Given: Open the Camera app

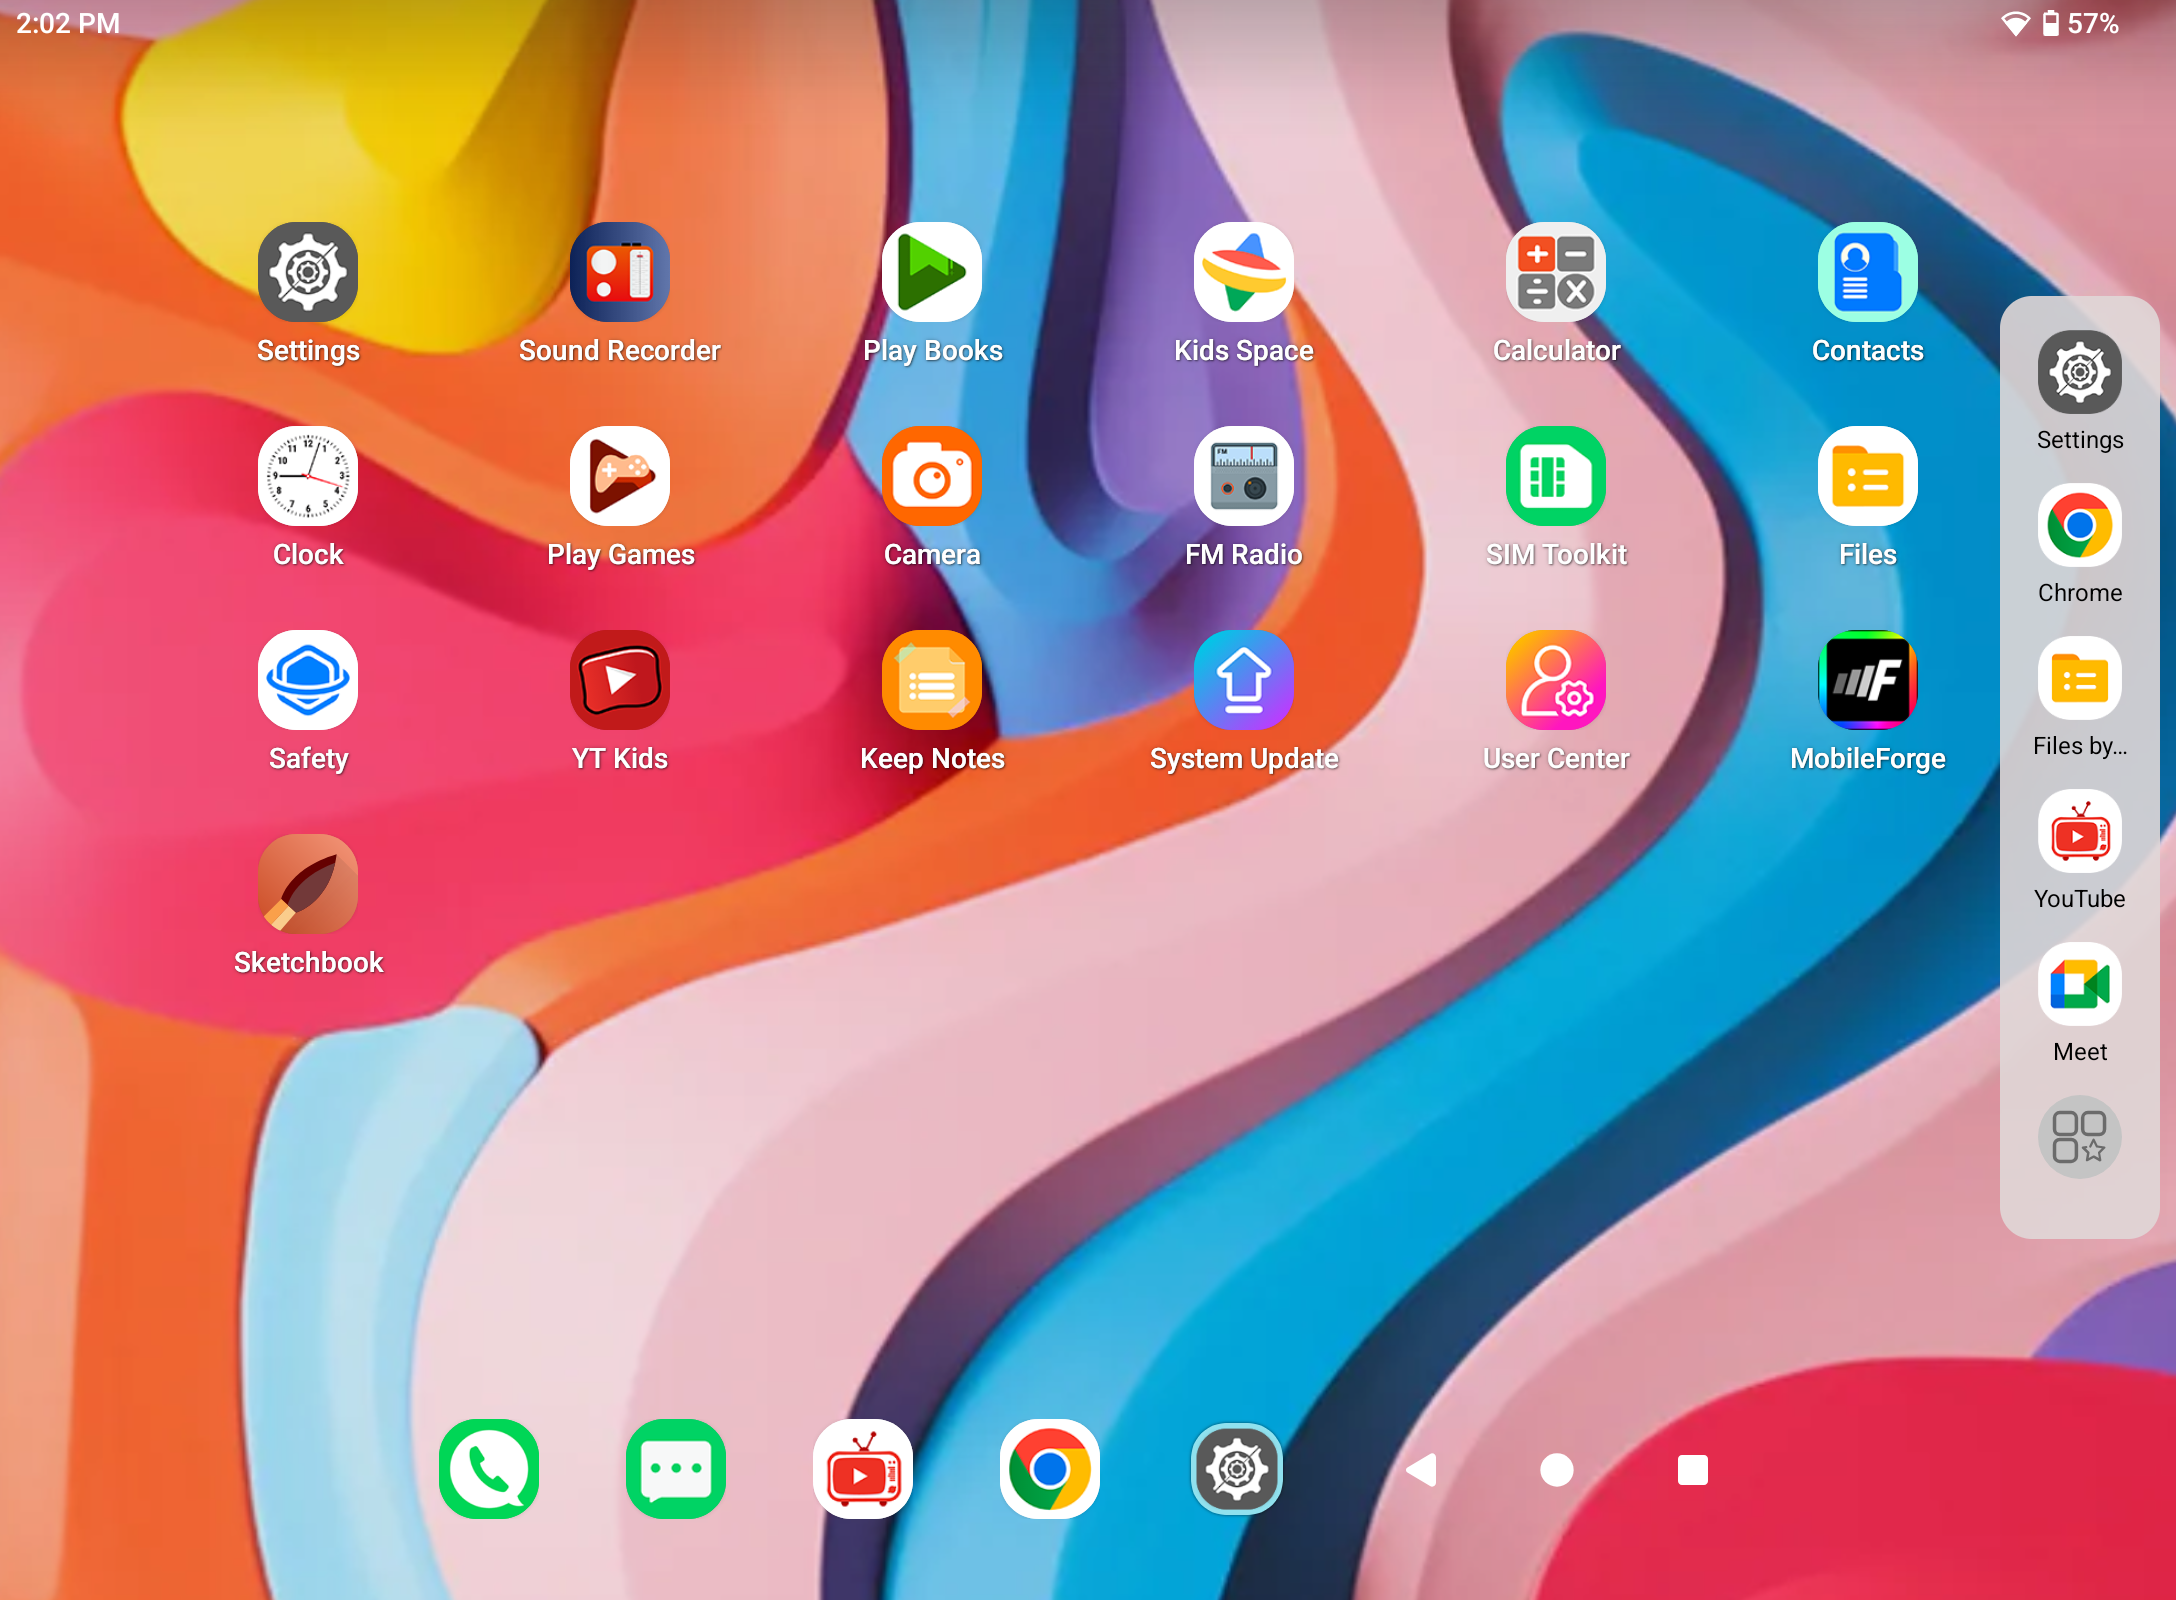Looking at the screenshot, I should [x=933, y=478].
